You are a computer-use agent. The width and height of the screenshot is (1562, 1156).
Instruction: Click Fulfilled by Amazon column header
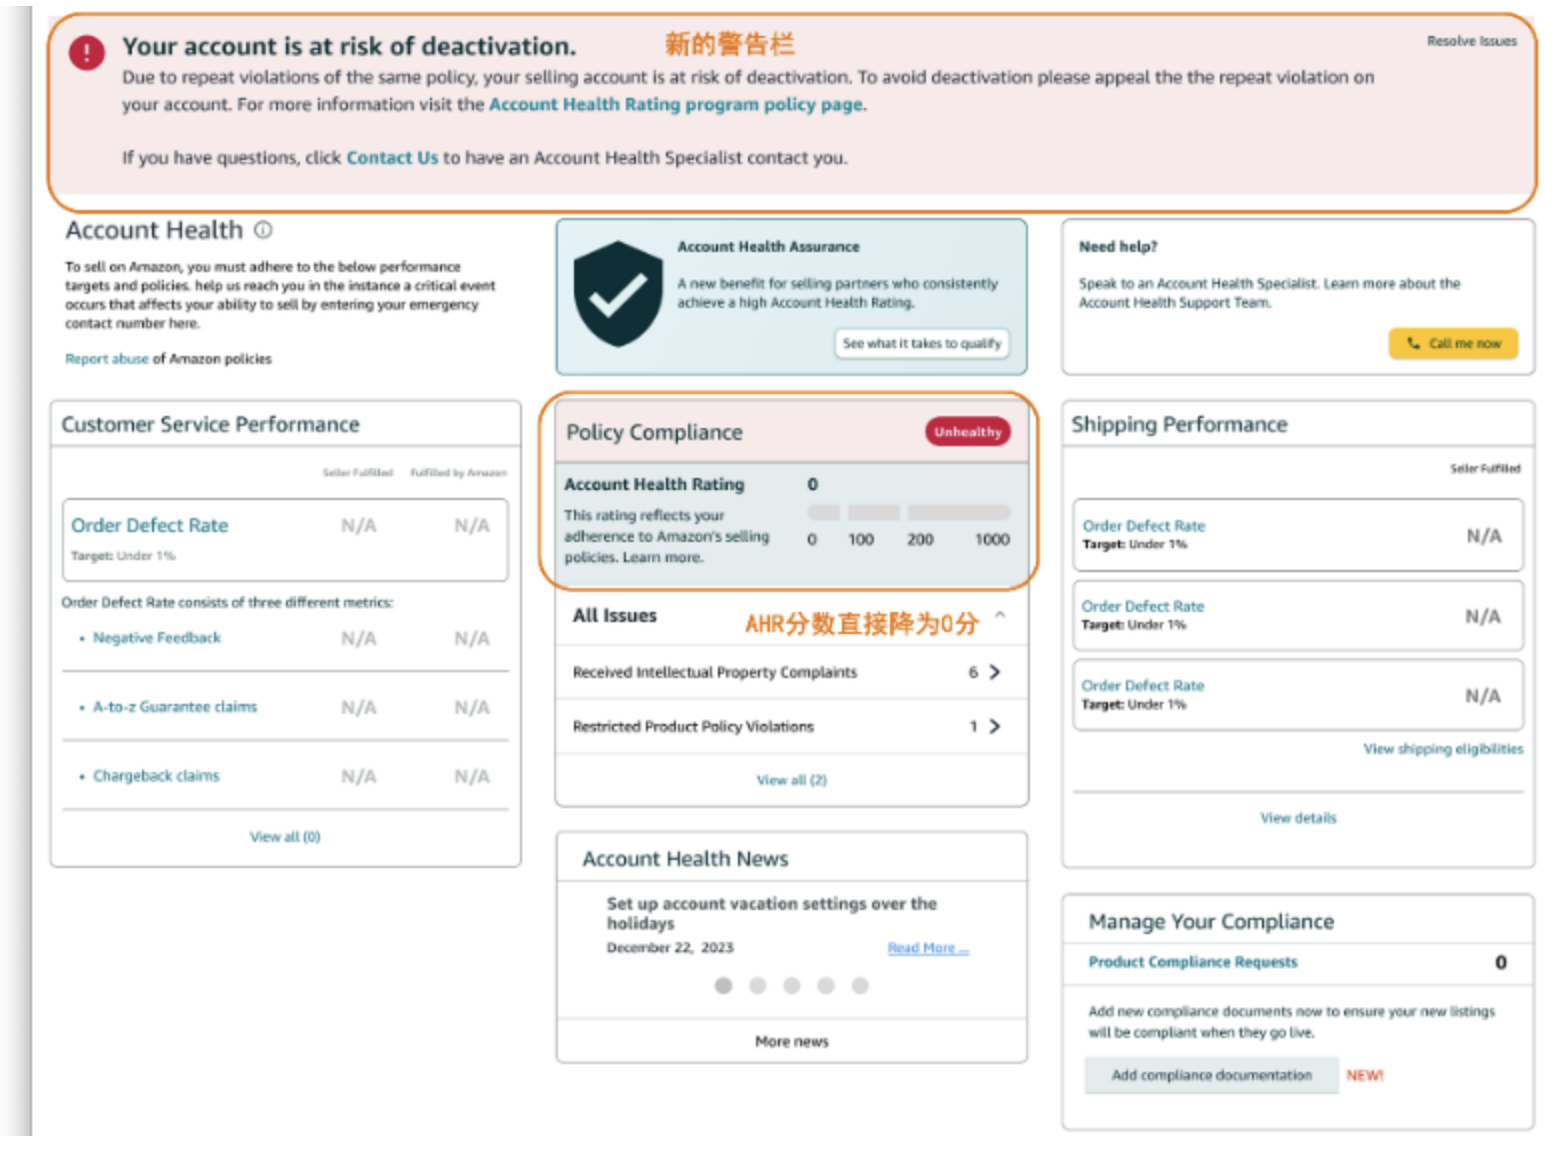[458, 472]
